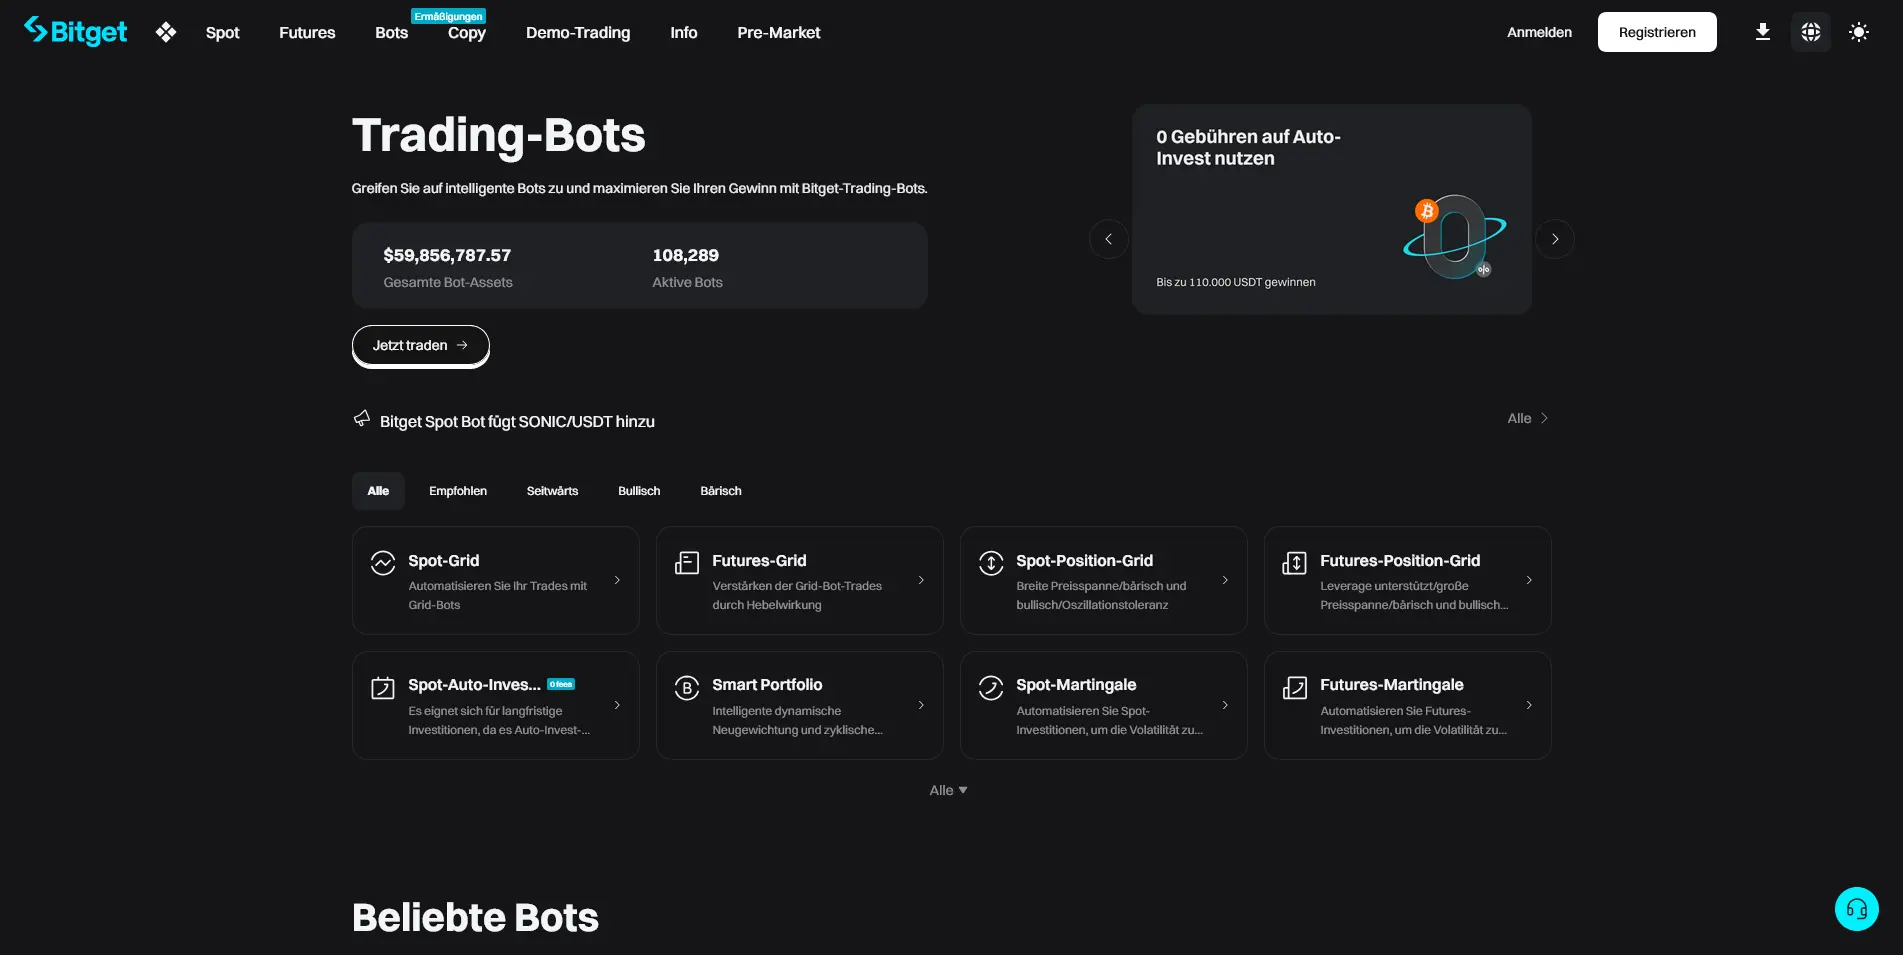
Task: Click the Futures-Grid card icon
Action: point(687,563)
